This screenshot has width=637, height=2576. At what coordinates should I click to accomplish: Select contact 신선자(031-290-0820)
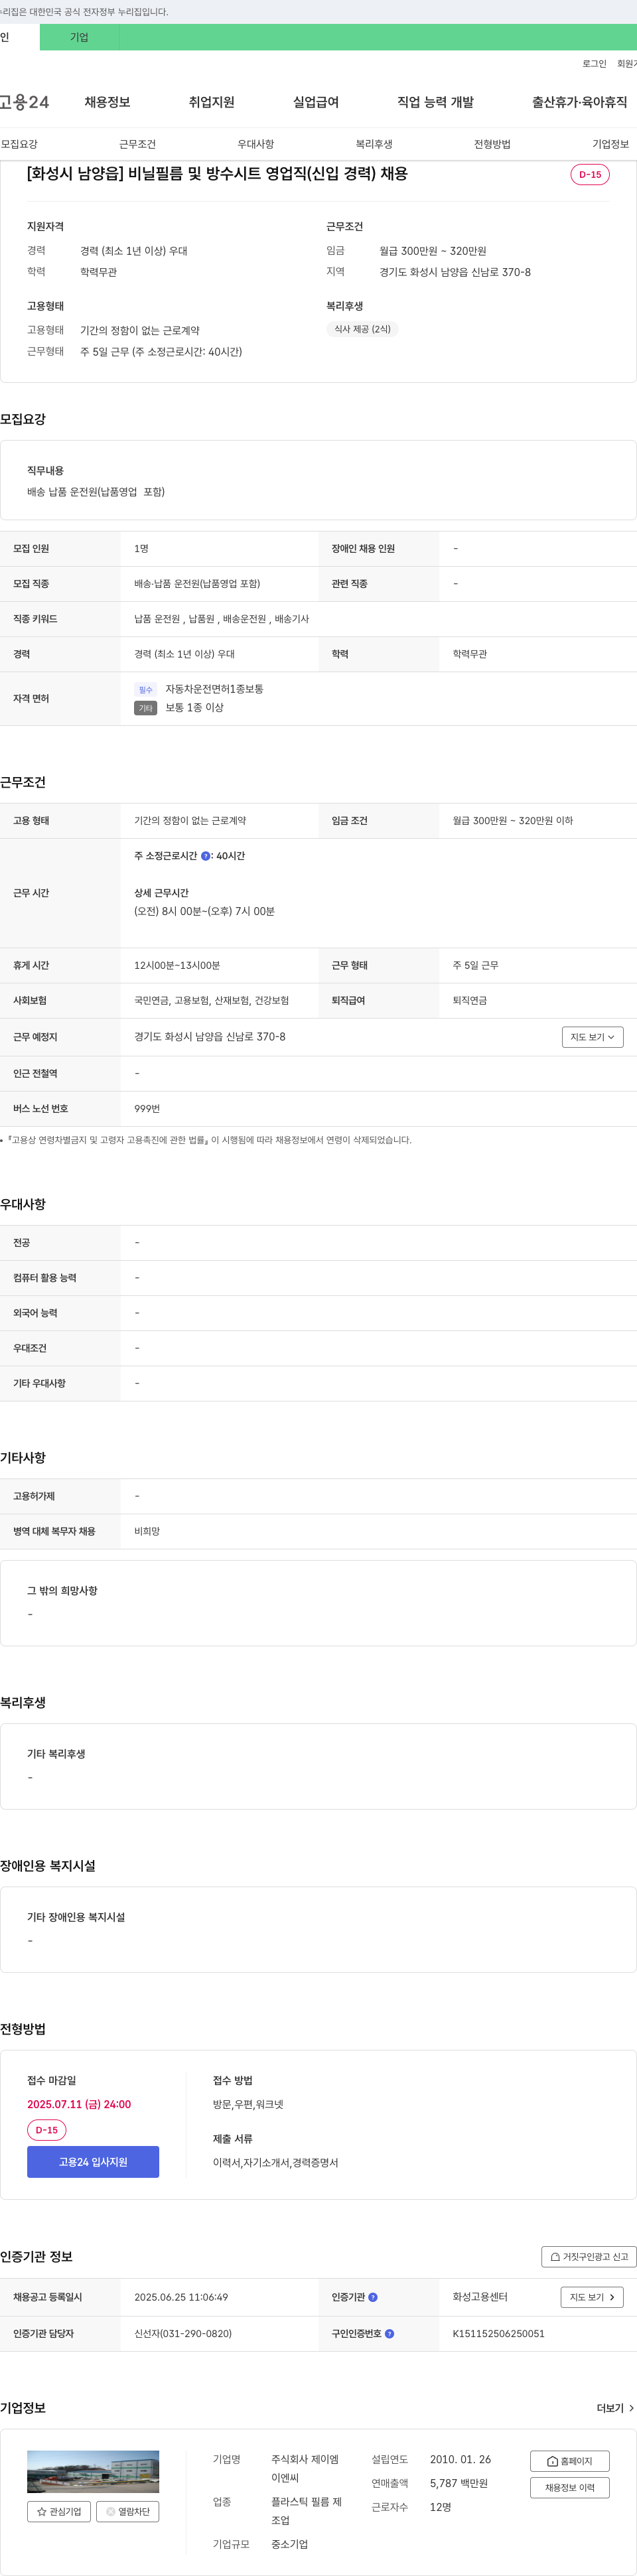[x=183, y=2334]
